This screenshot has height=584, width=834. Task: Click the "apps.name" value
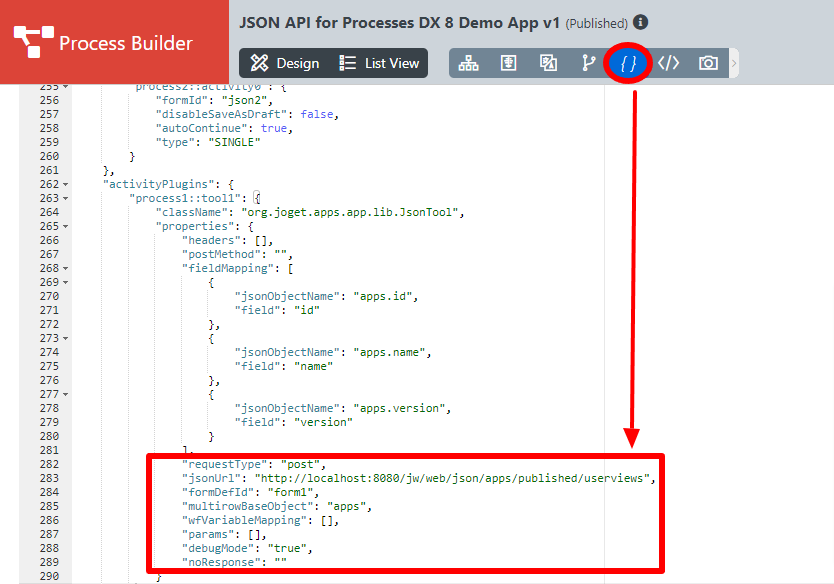pos(389,352)
